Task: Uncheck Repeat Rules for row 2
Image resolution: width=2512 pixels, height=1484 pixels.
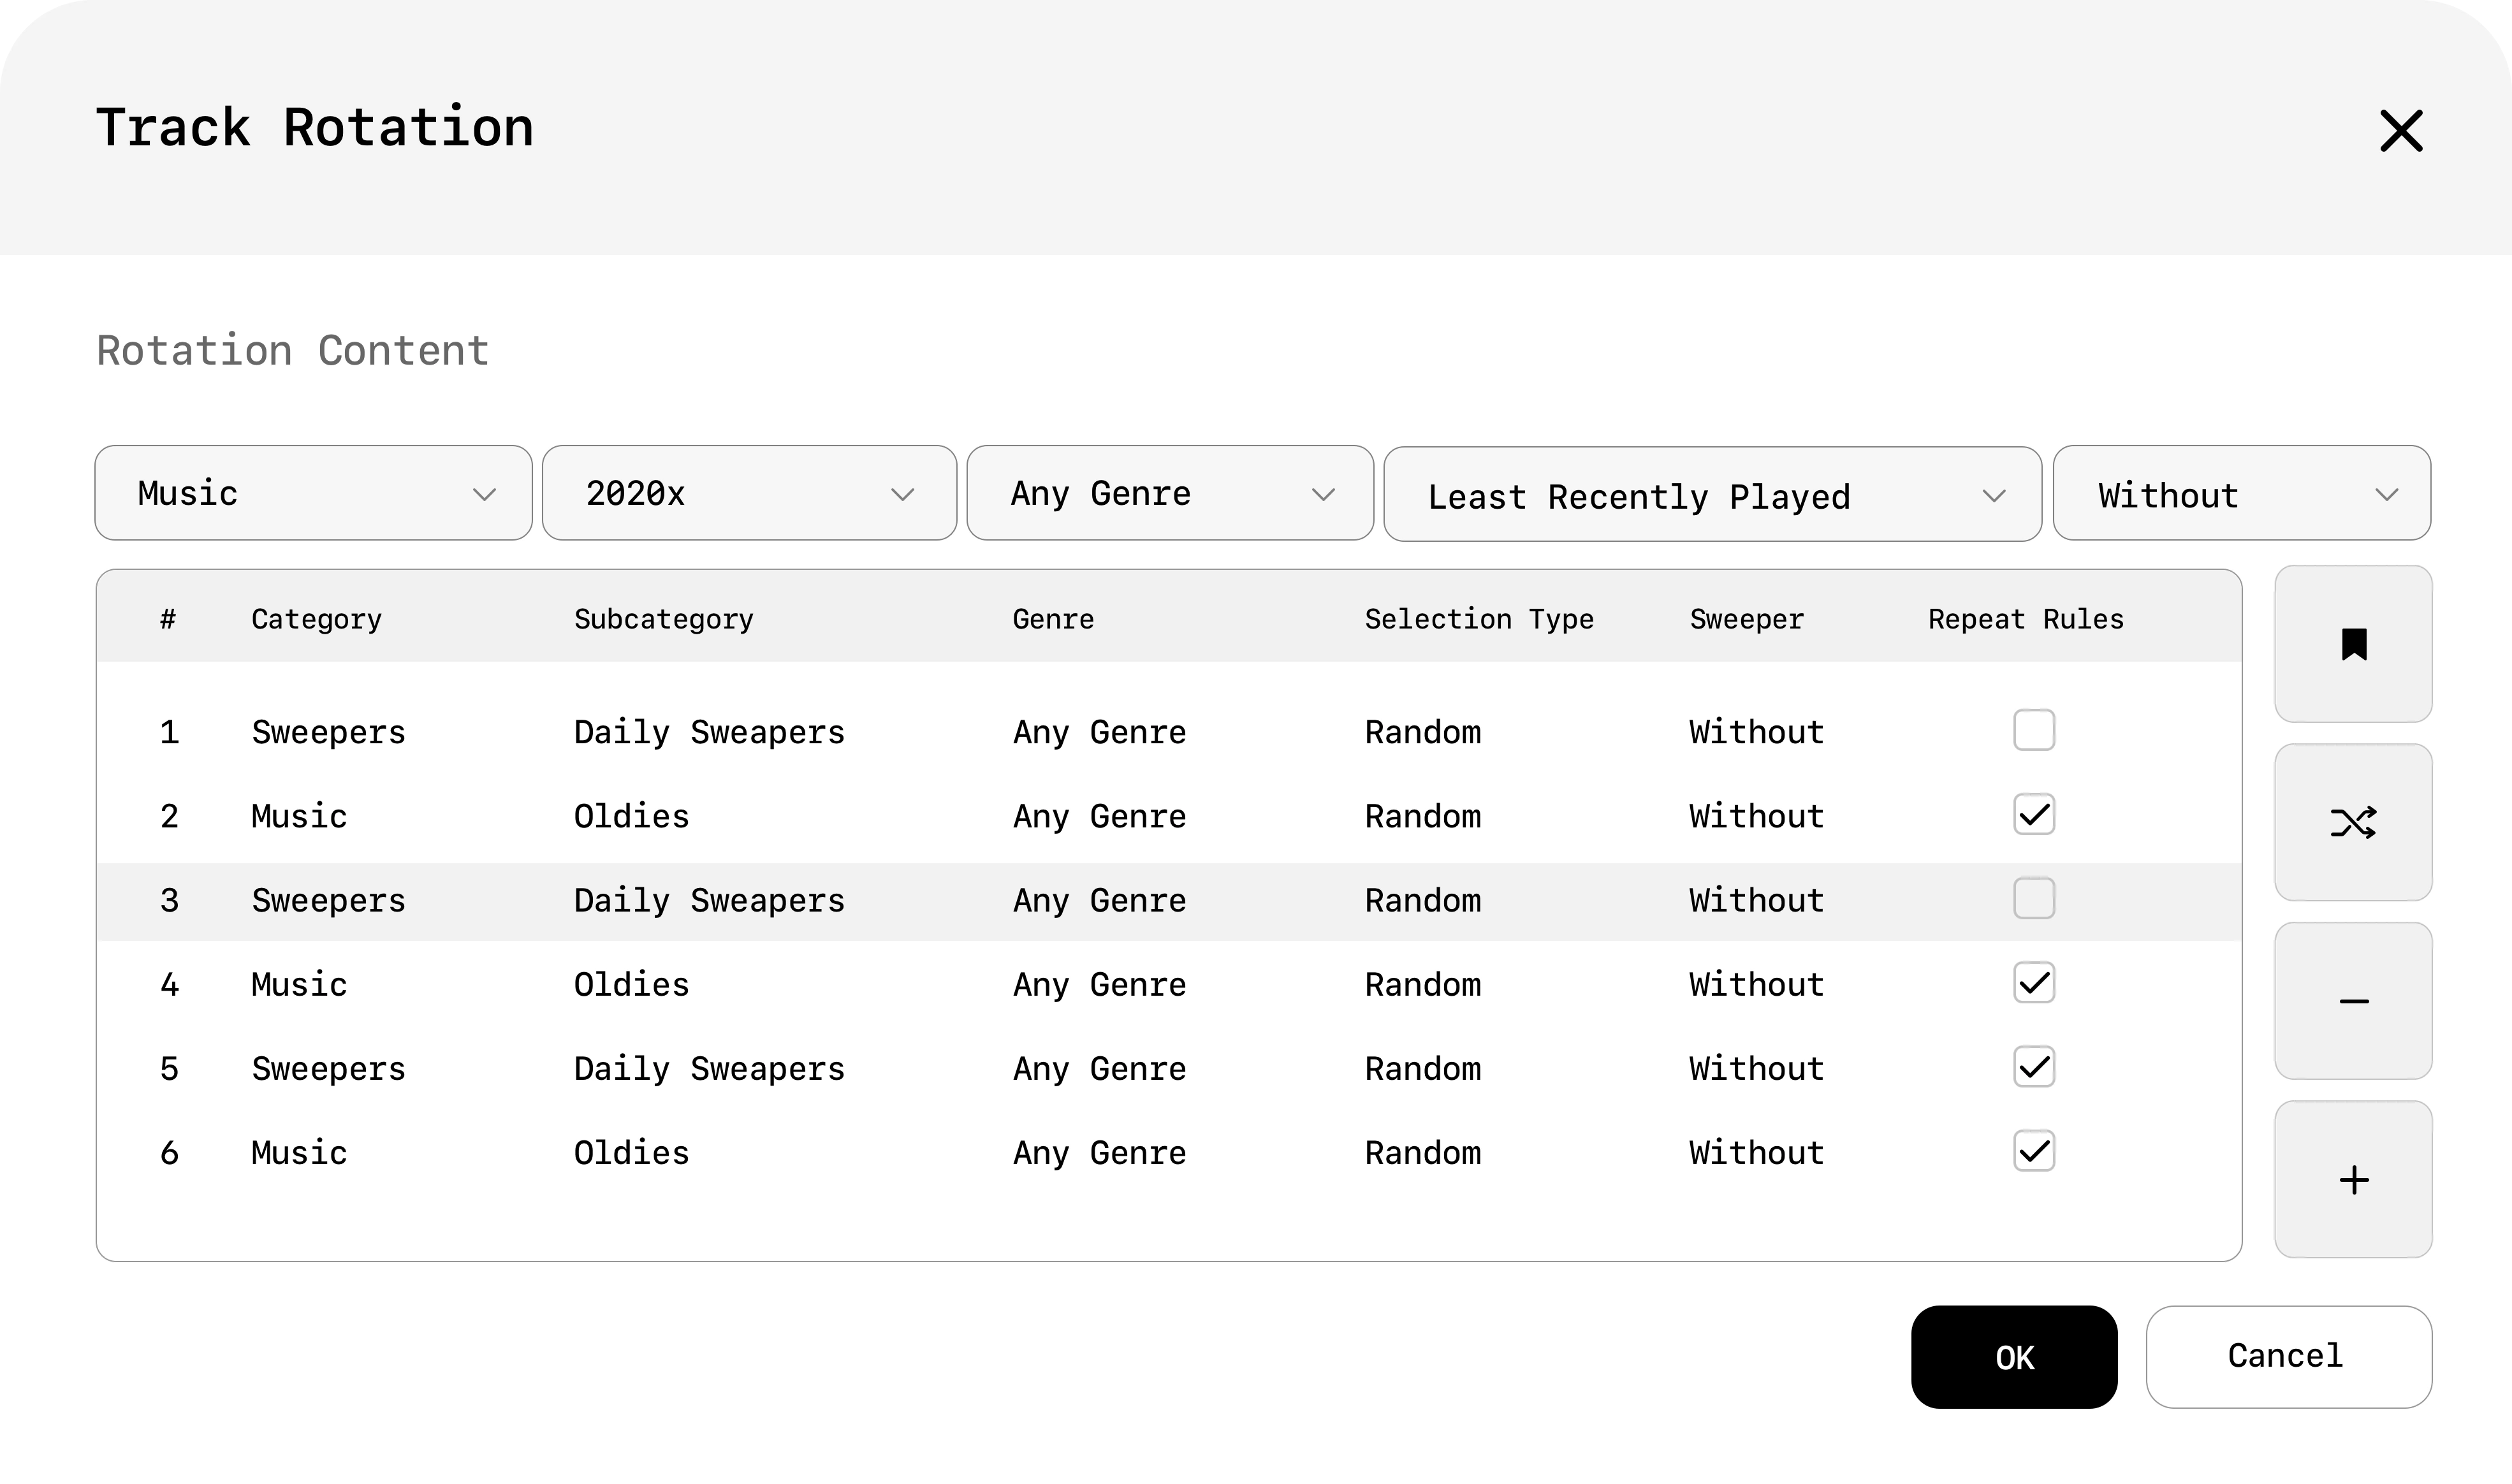Action: 2033,814
